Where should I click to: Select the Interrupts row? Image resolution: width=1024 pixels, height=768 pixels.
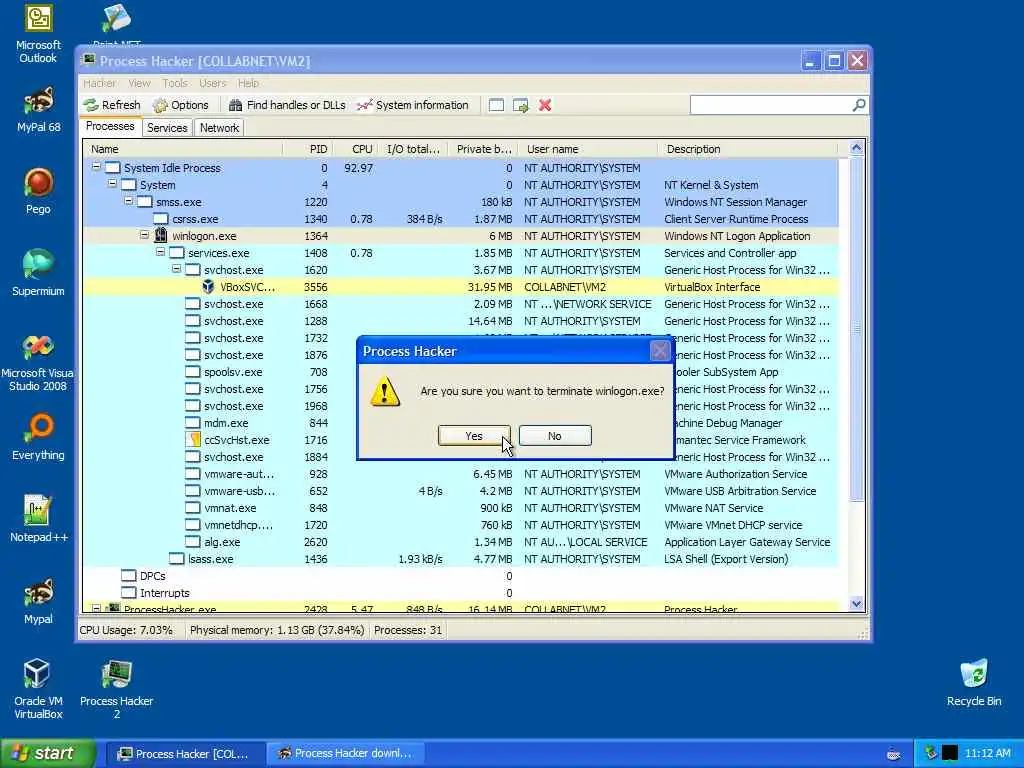tap(460, 593)
